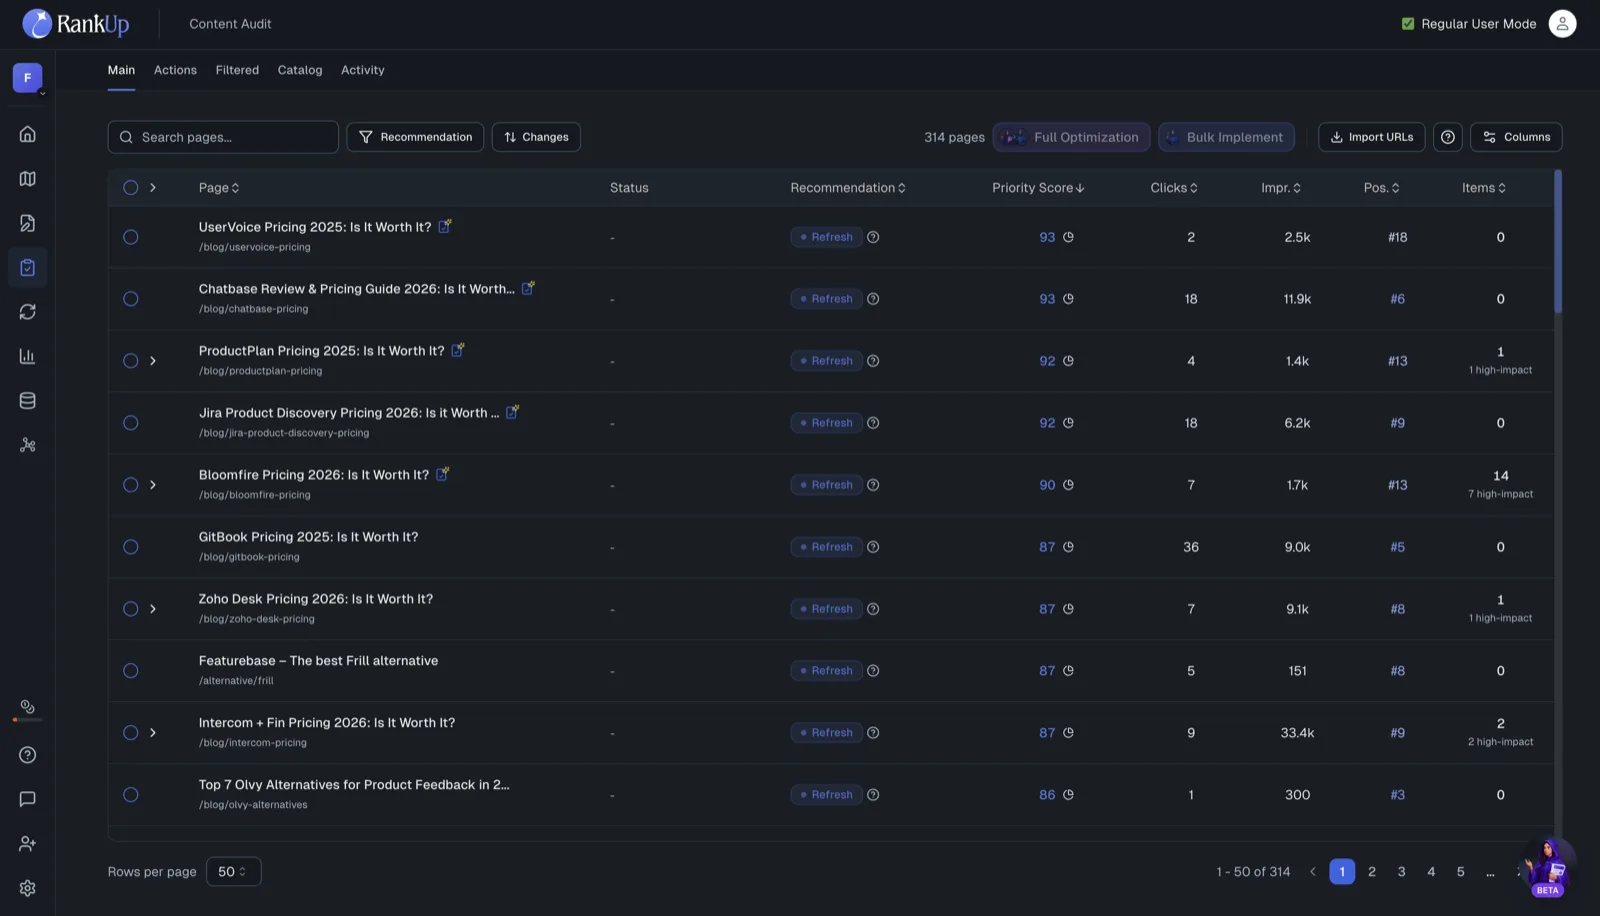The height and width of the screenshot is (916, 1600).
Task: Toggle the select-all checkbox in table header
Action: [131, 188]
